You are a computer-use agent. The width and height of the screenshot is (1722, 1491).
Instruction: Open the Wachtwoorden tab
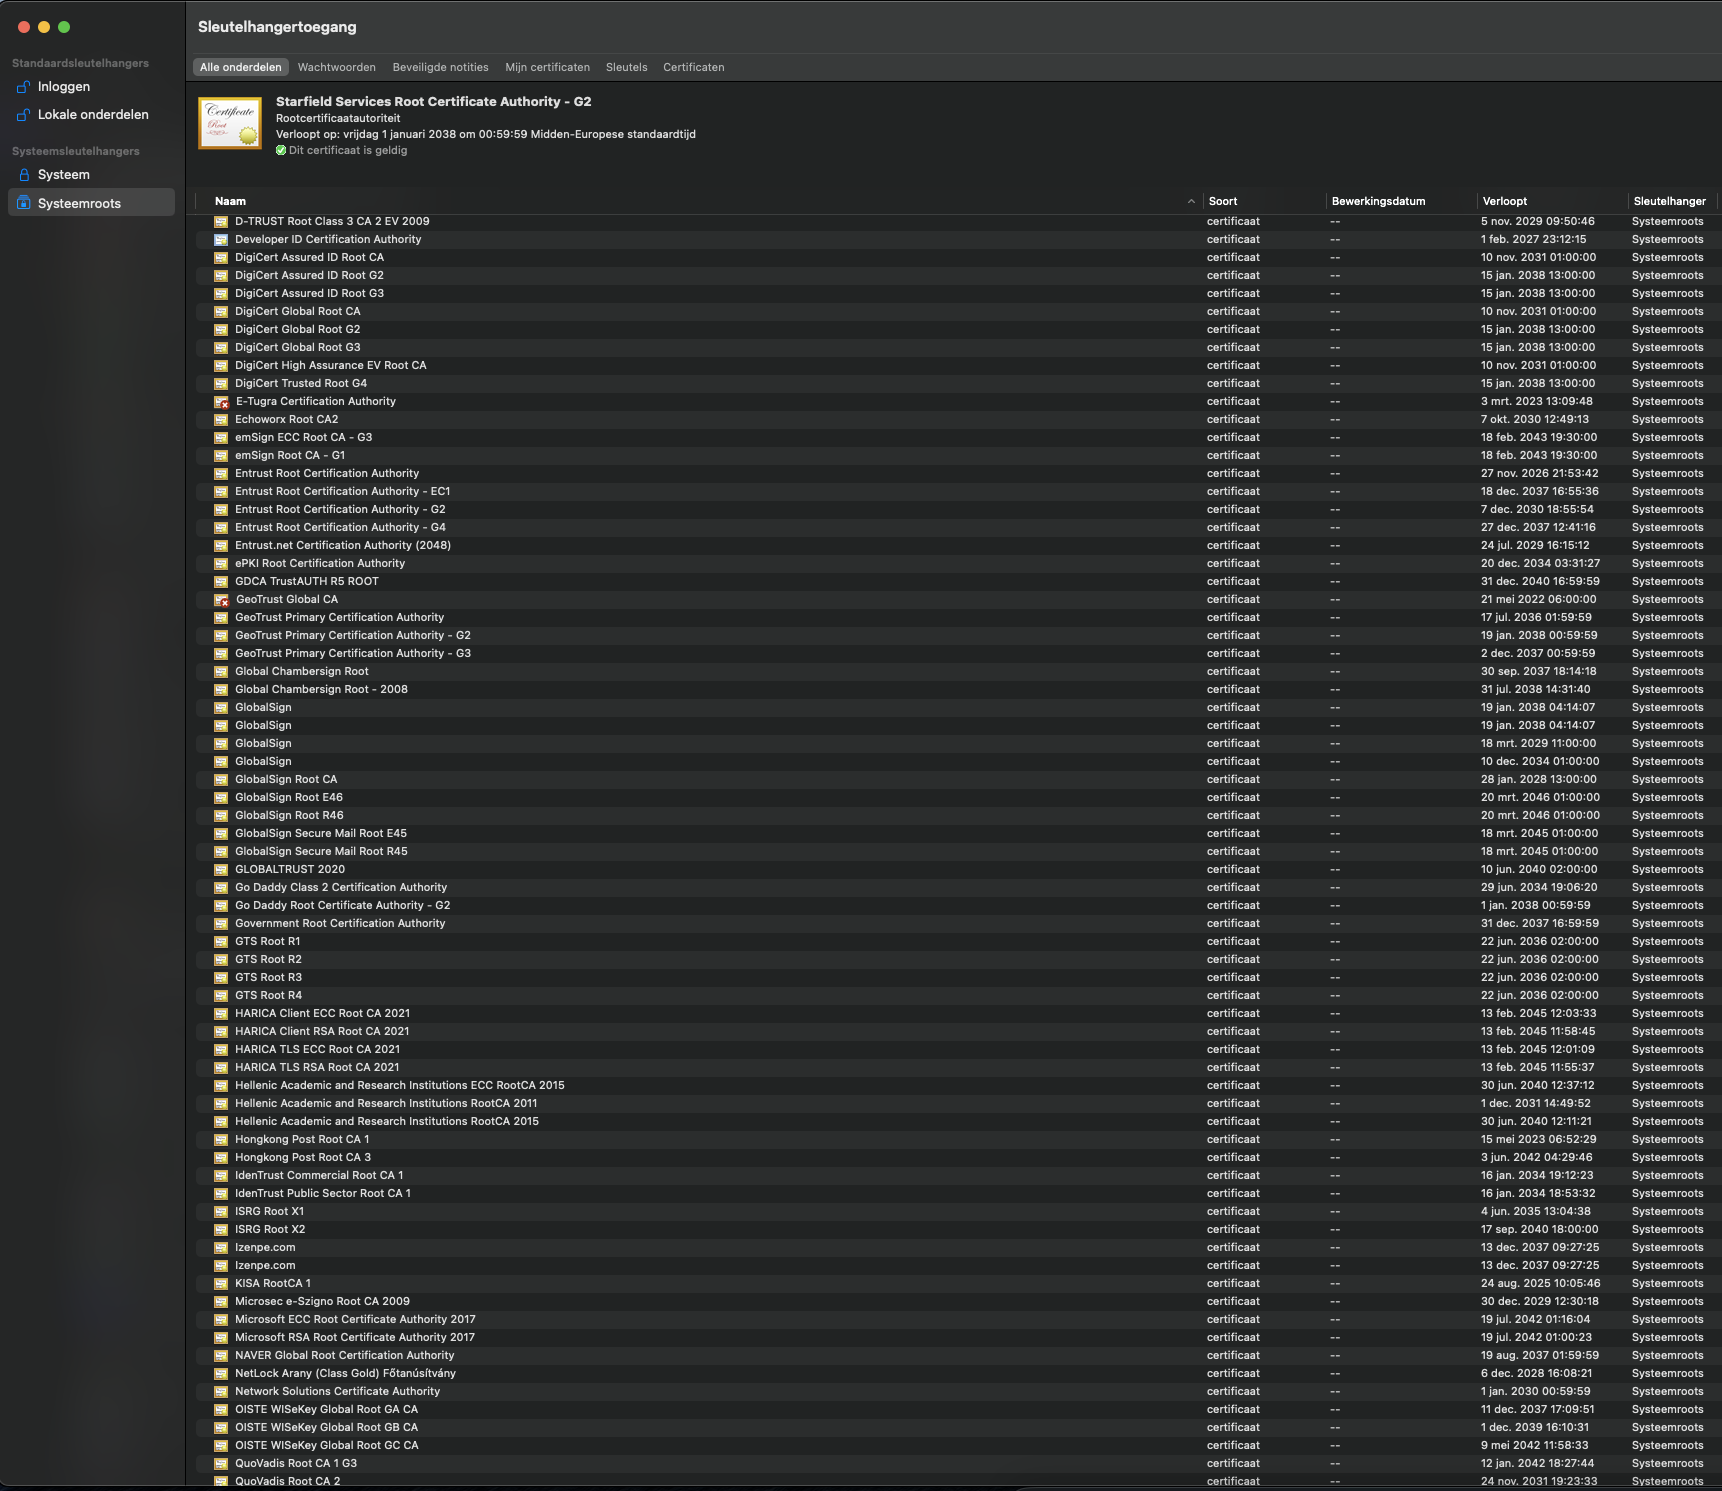click(x=337, y=67)
